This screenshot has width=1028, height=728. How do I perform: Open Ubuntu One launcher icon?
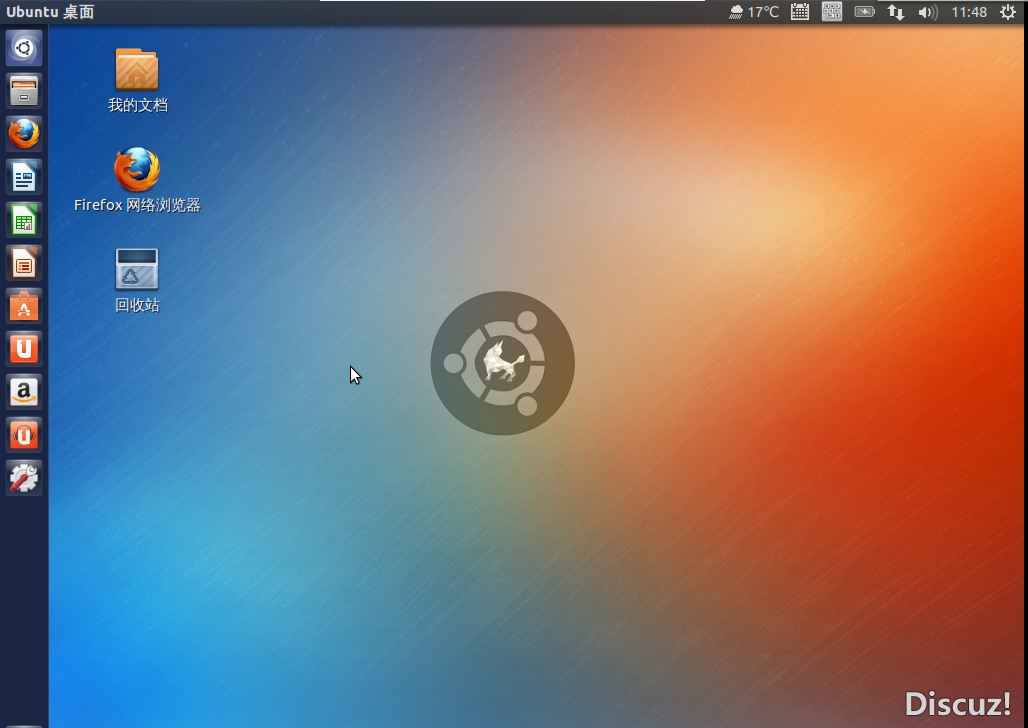(x=24, y=349)
